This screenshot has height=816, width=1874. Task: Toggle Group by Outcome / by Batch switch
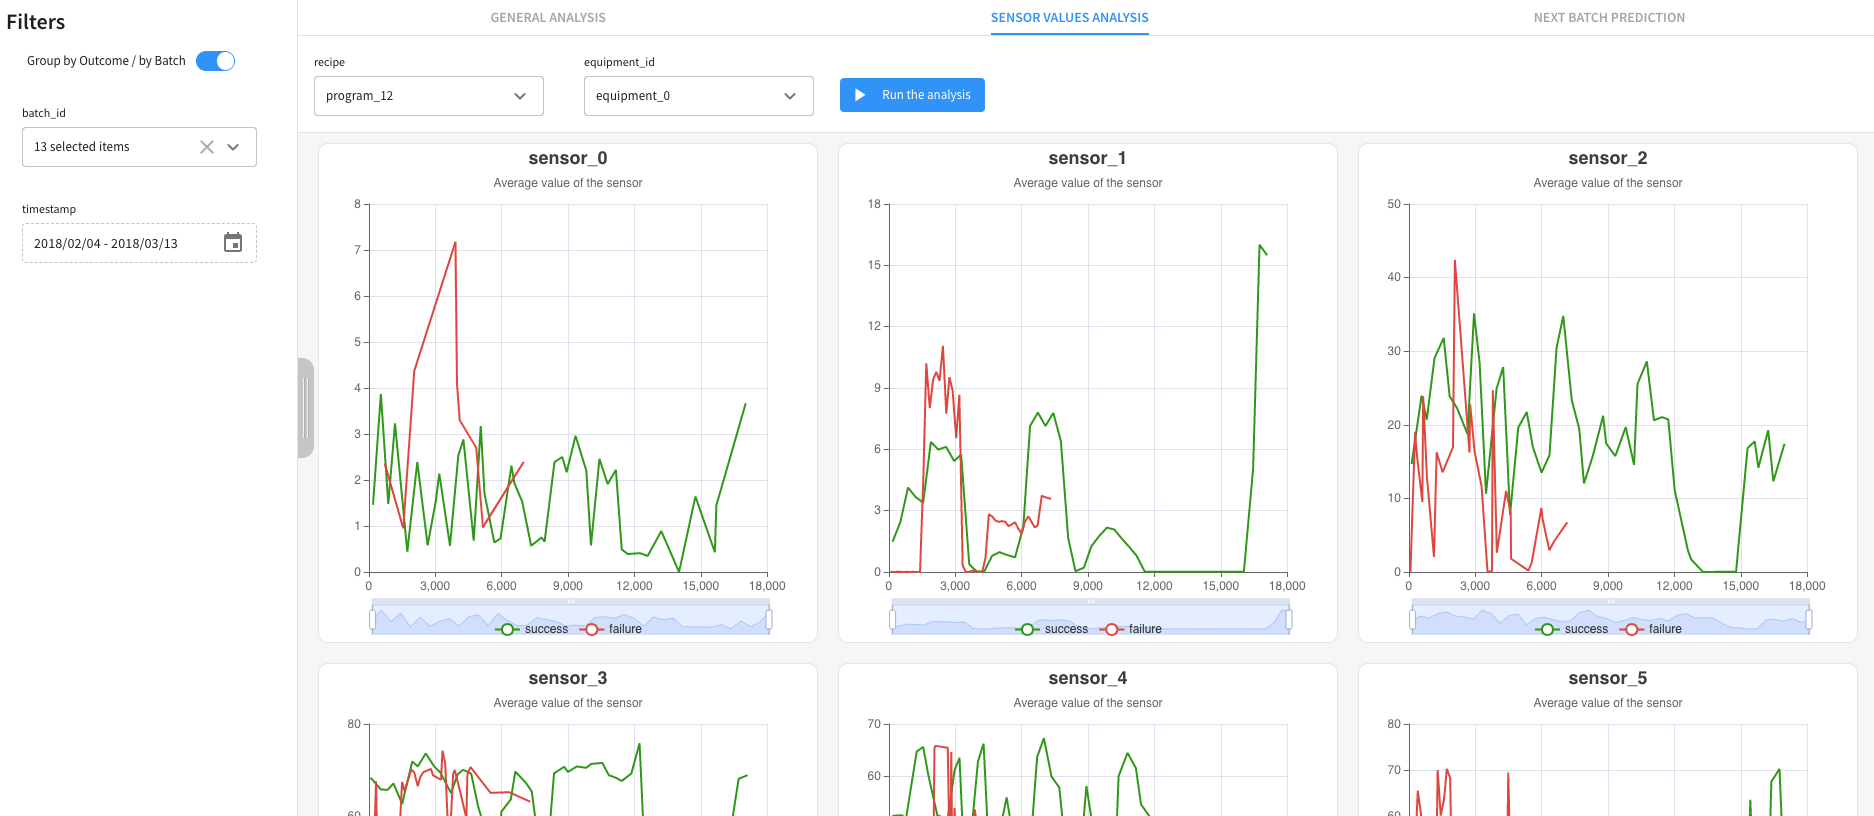pyautogui.click(x=215, y=61)
